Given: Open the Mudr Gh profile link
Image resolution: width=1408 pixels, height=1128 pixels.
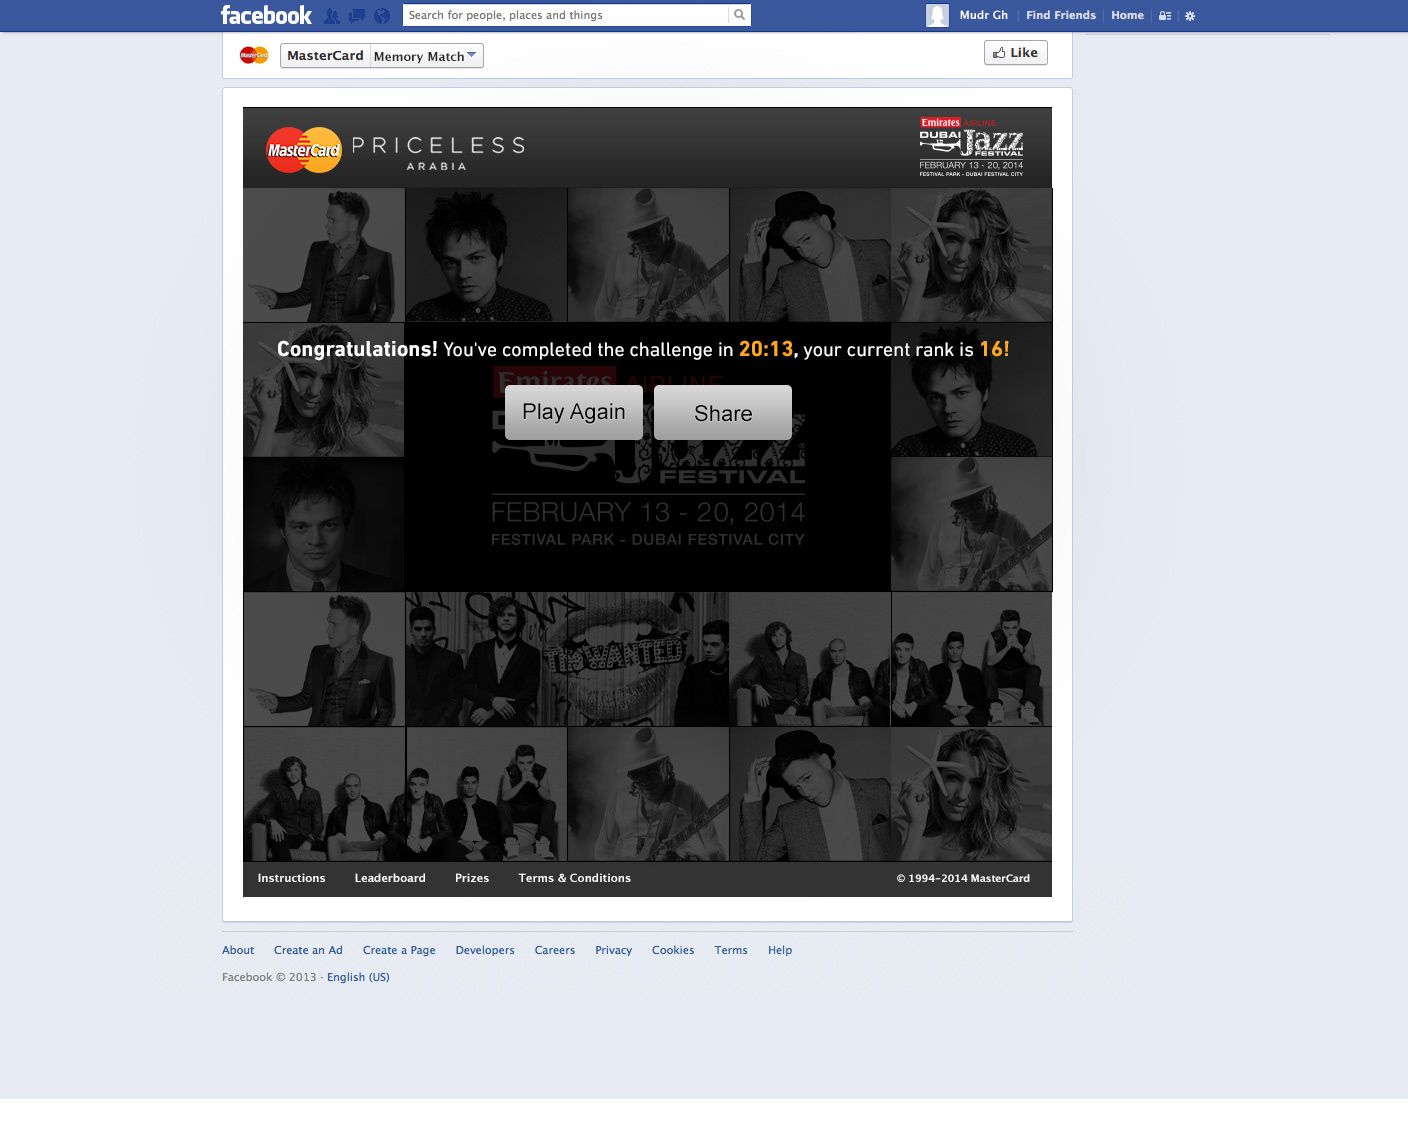Looking at the screenshot, I should (x=983, y=15).
